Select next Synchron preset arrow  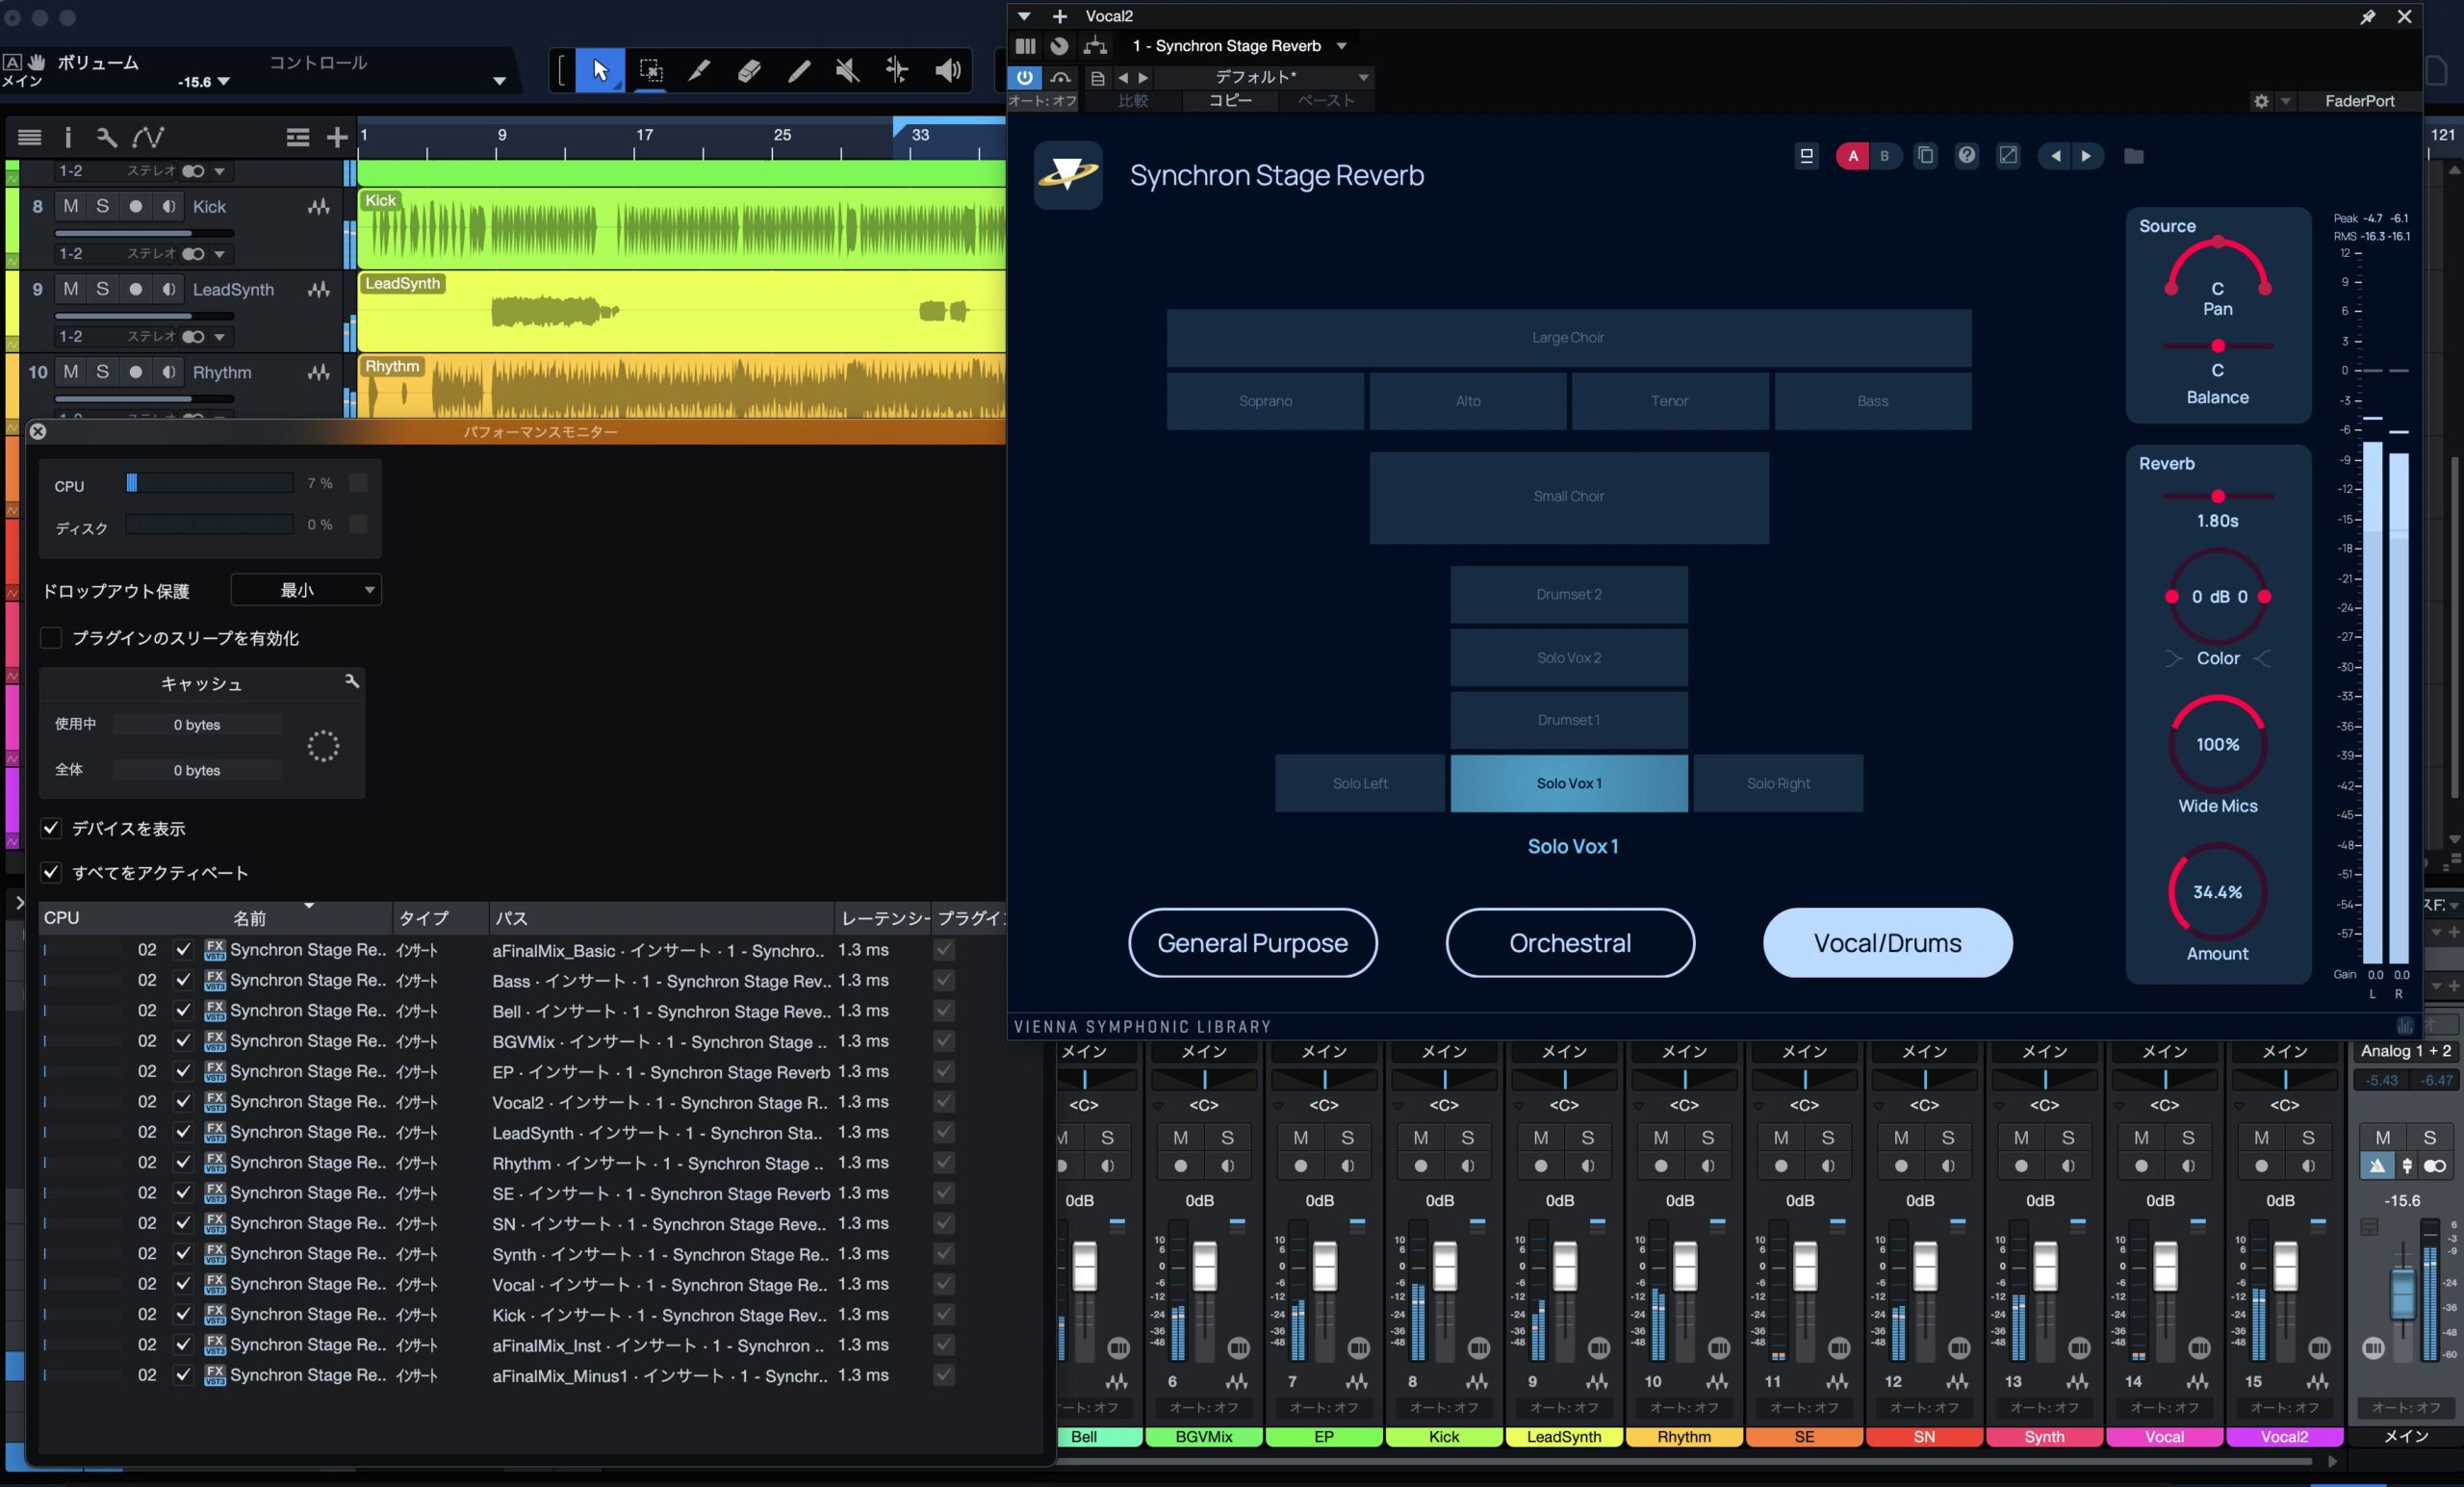click(x=2086, y=156)
